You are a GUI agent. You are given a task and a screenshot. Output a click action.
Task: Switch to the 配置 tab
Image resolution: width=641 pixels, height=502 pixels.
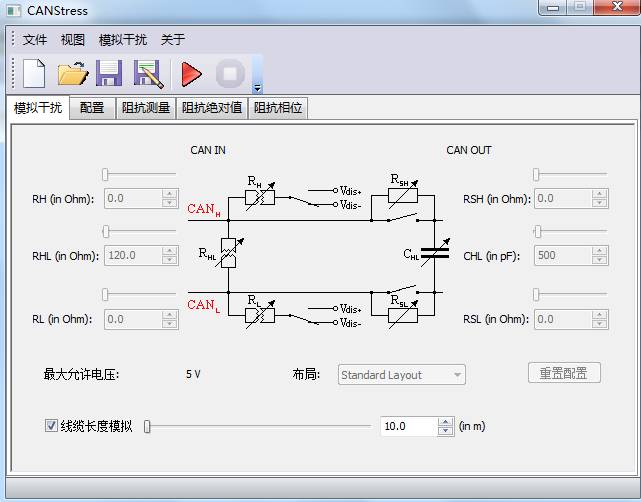point(92,108)
